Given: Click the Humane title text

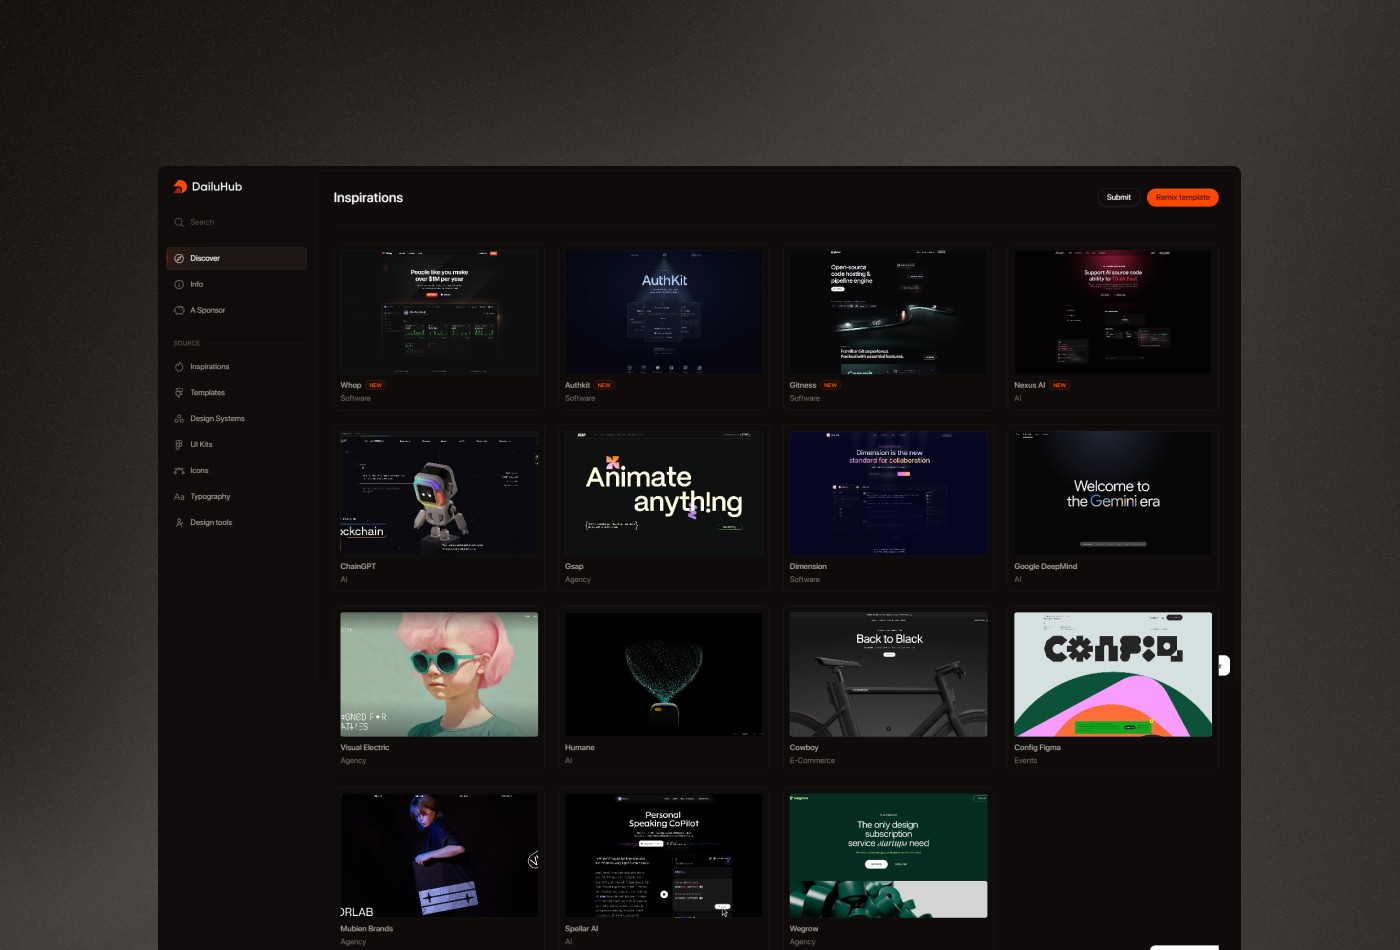Looking at the screenshot, I should pyautogui.click(x=580, y=747).
